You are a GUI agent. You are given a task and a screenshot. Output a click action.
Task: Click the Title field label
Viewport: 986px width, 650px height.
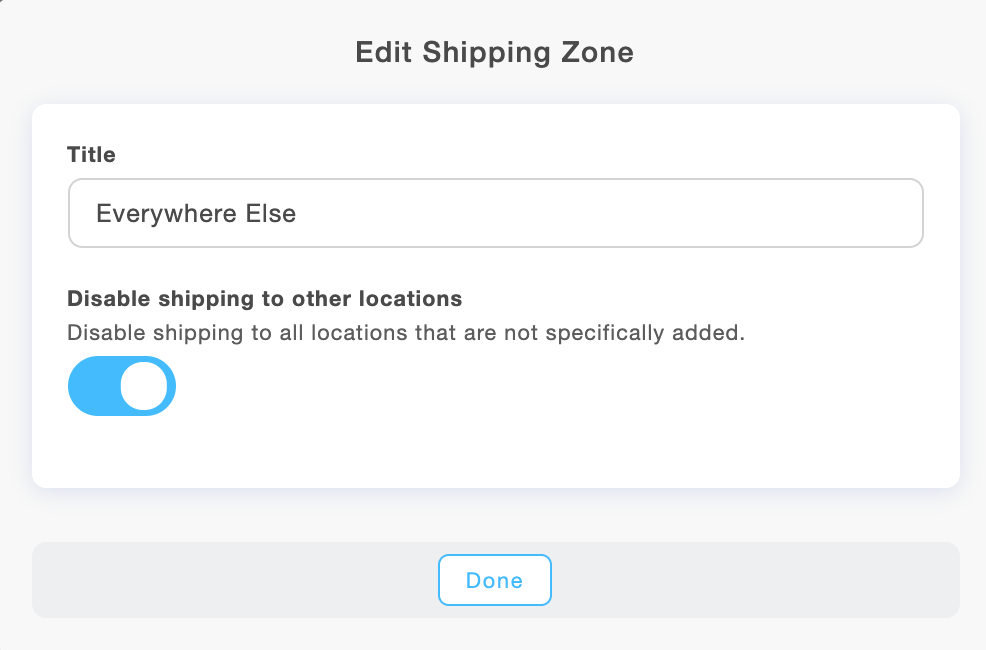tap(91, 155)
